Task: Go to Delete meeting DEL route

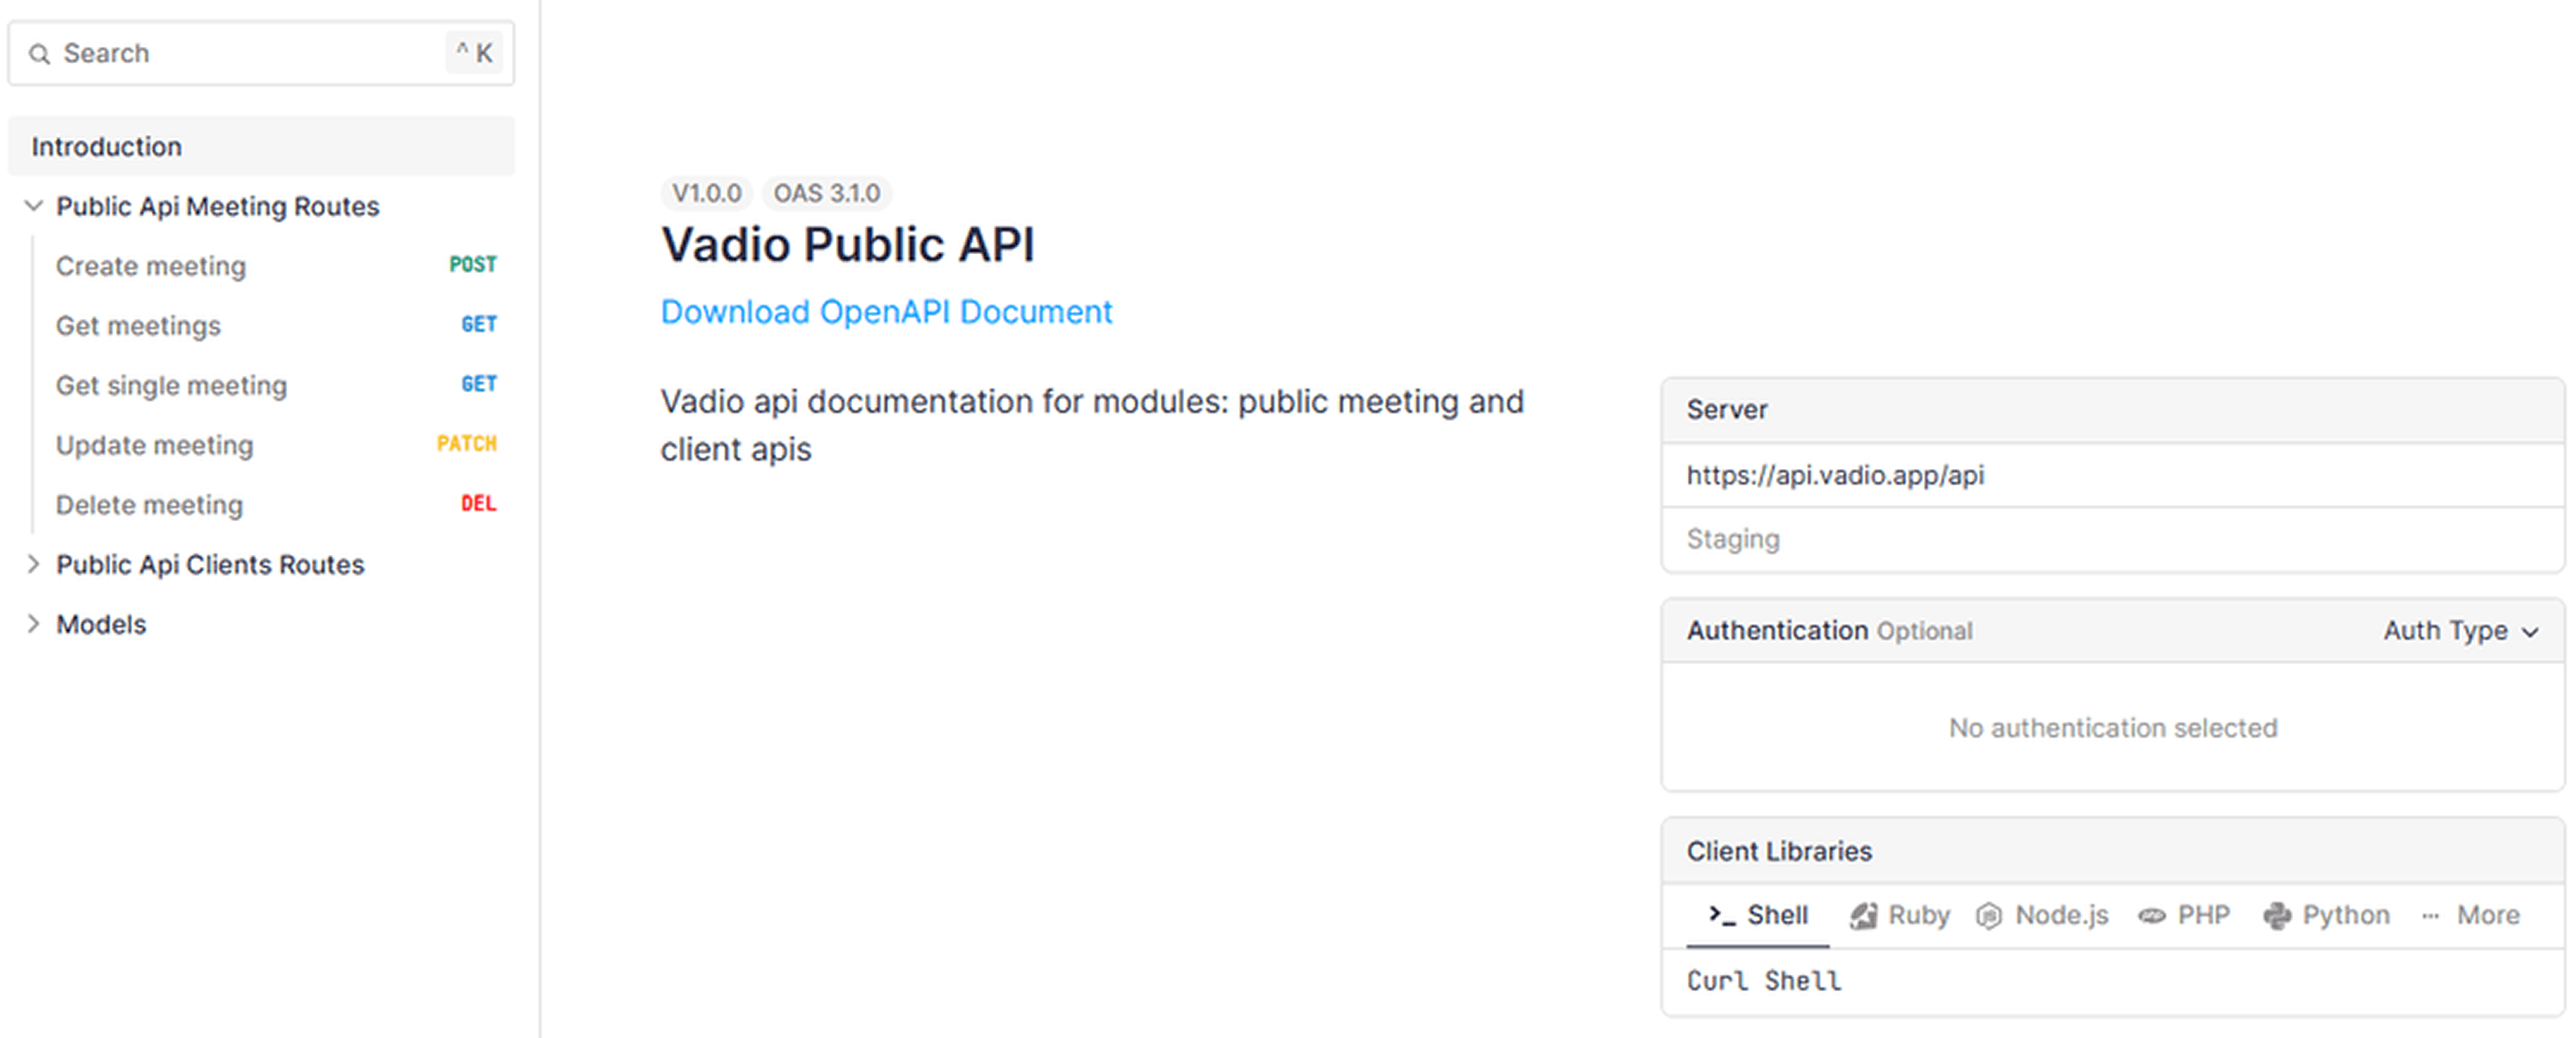Action: (x=149, y=505)
